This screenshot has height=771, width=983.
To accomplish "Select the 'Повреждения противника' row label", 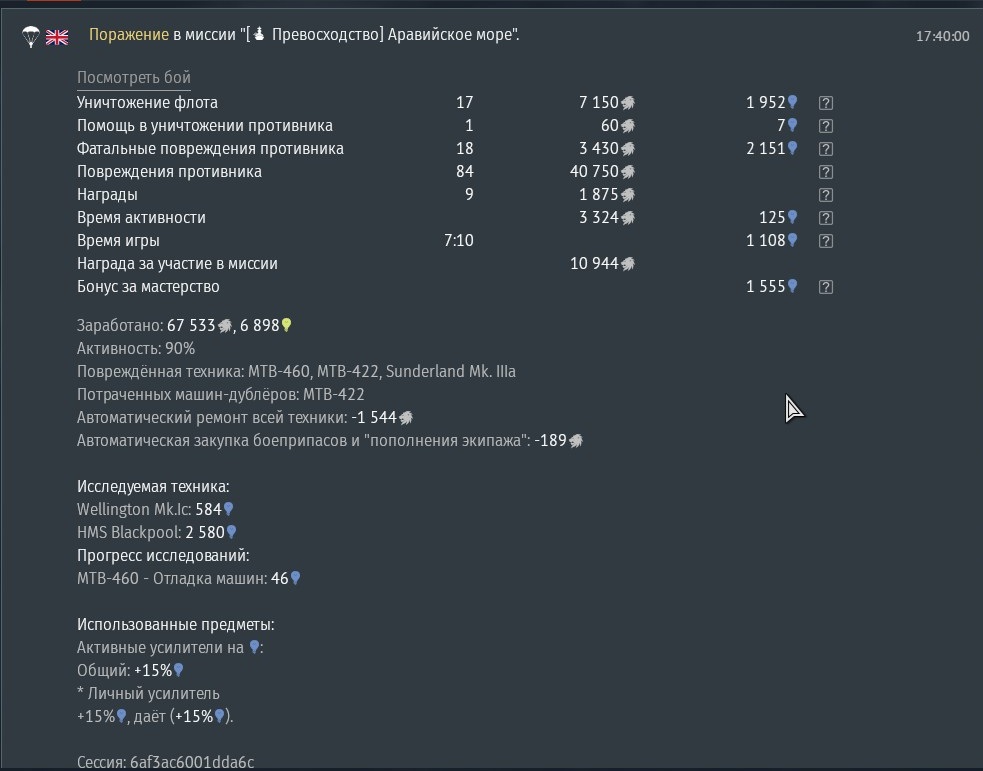I will click(169, 171).
